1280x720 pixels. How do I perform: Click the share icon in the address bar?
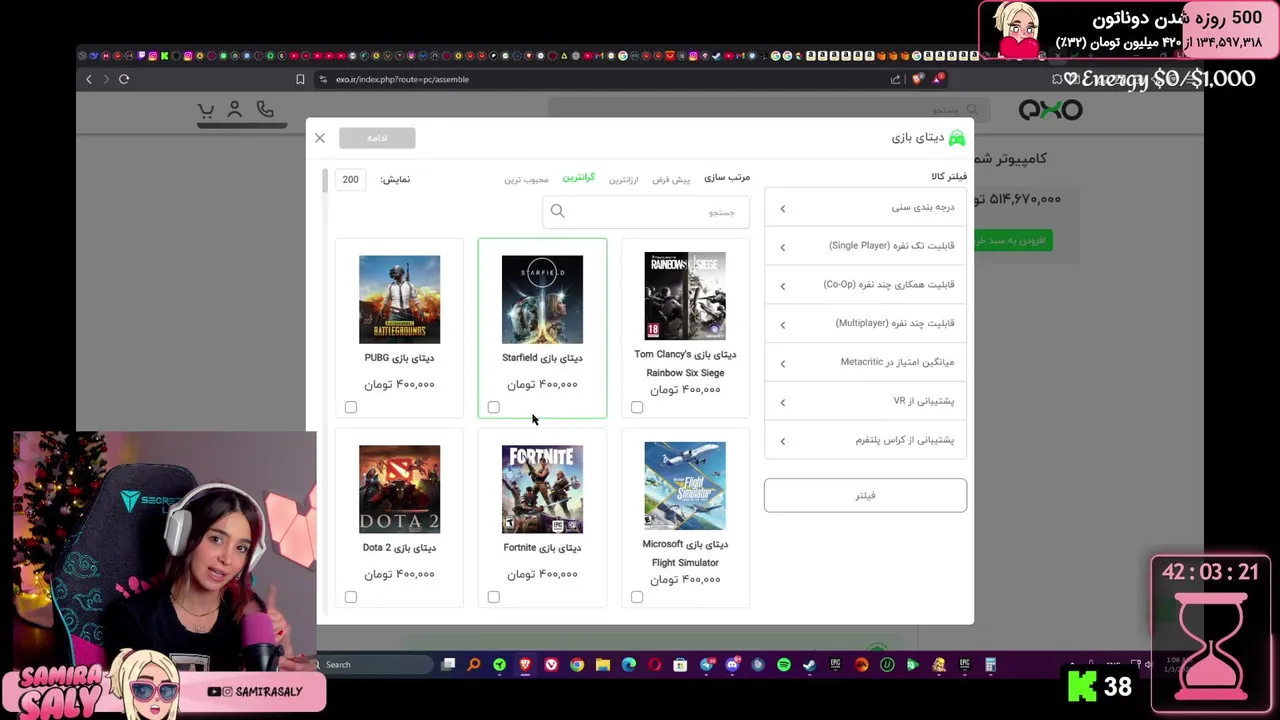[895, 79]
